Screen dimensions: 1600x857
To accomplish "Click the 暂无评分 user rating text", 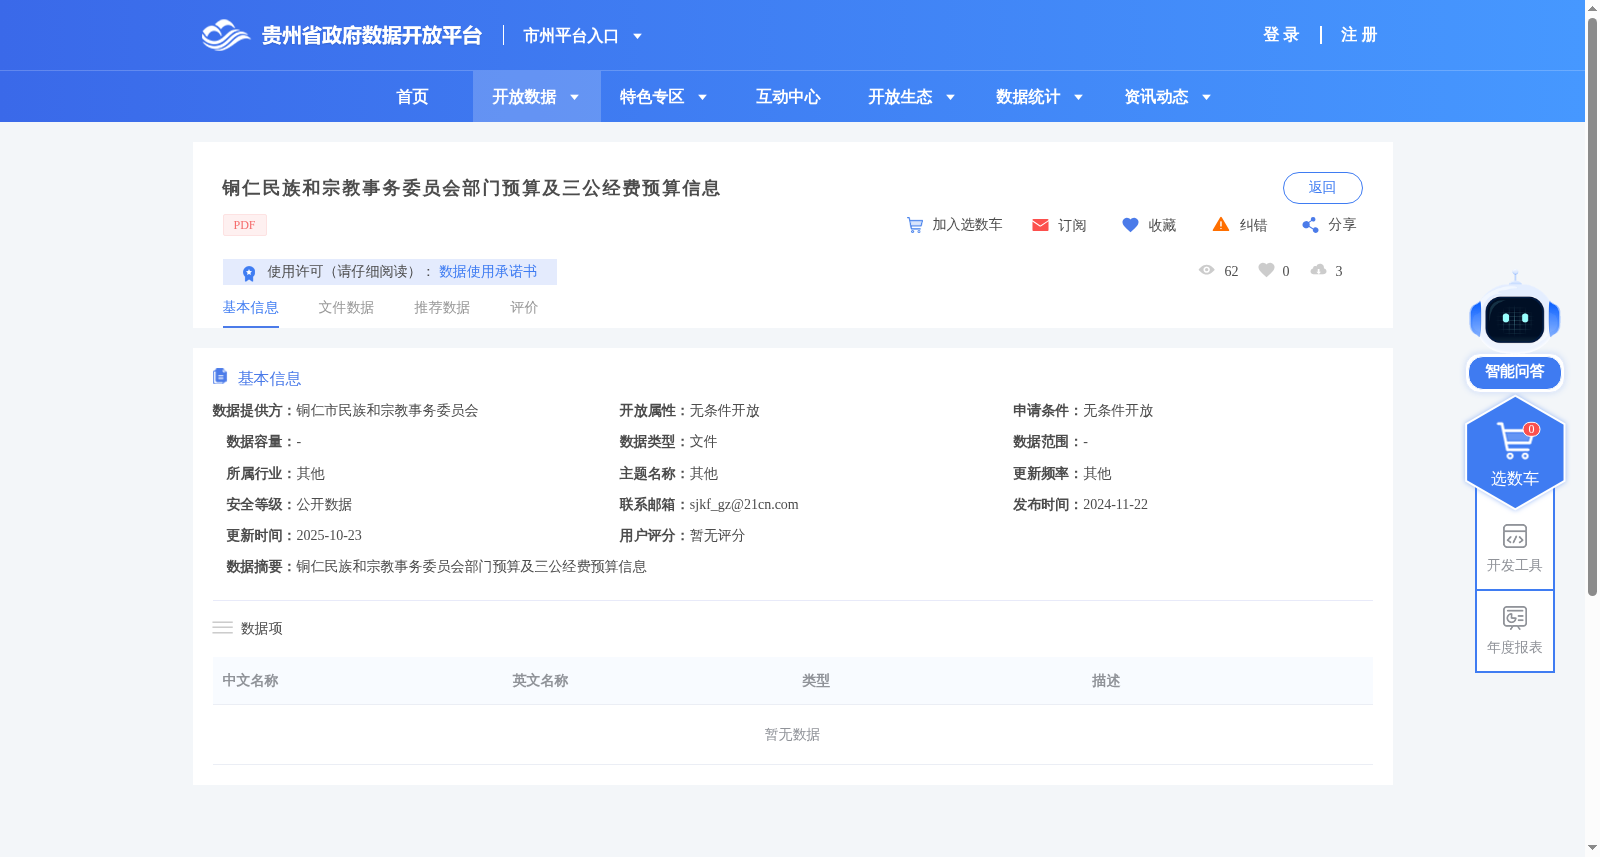I will (717, 536).
